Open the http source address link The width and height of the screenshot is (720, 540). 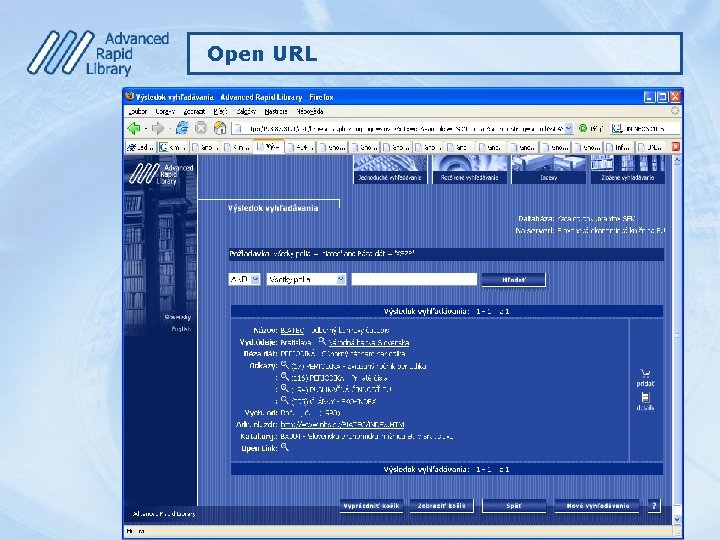point(342,425)
